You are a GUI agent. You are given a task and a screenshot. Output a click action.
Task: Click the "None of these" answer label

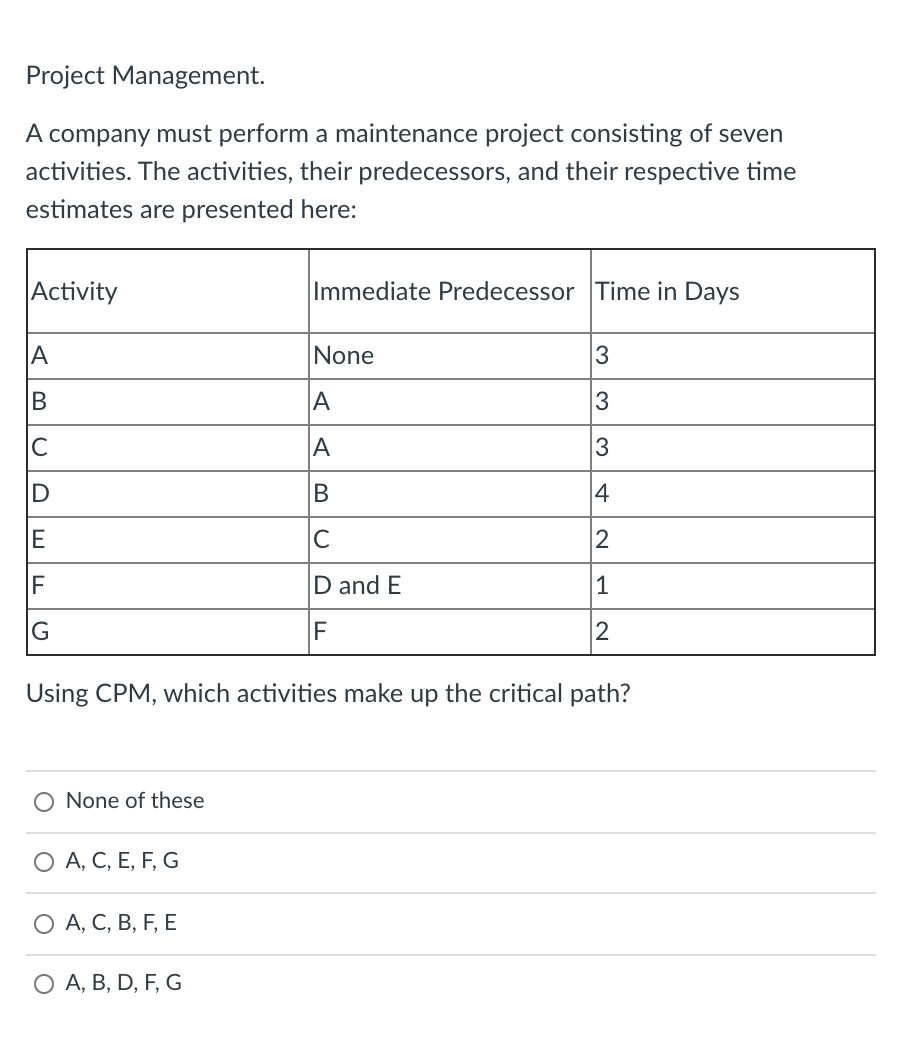135,801
